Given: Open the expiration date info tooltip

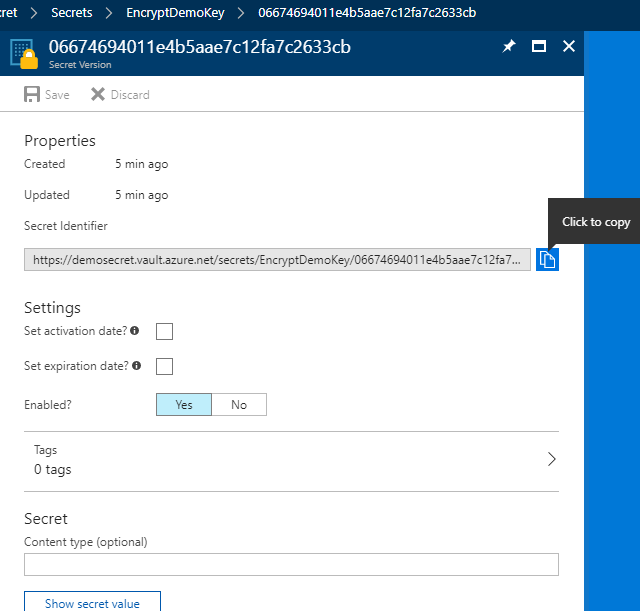Looking at the screenshot, I should (136, 366).
